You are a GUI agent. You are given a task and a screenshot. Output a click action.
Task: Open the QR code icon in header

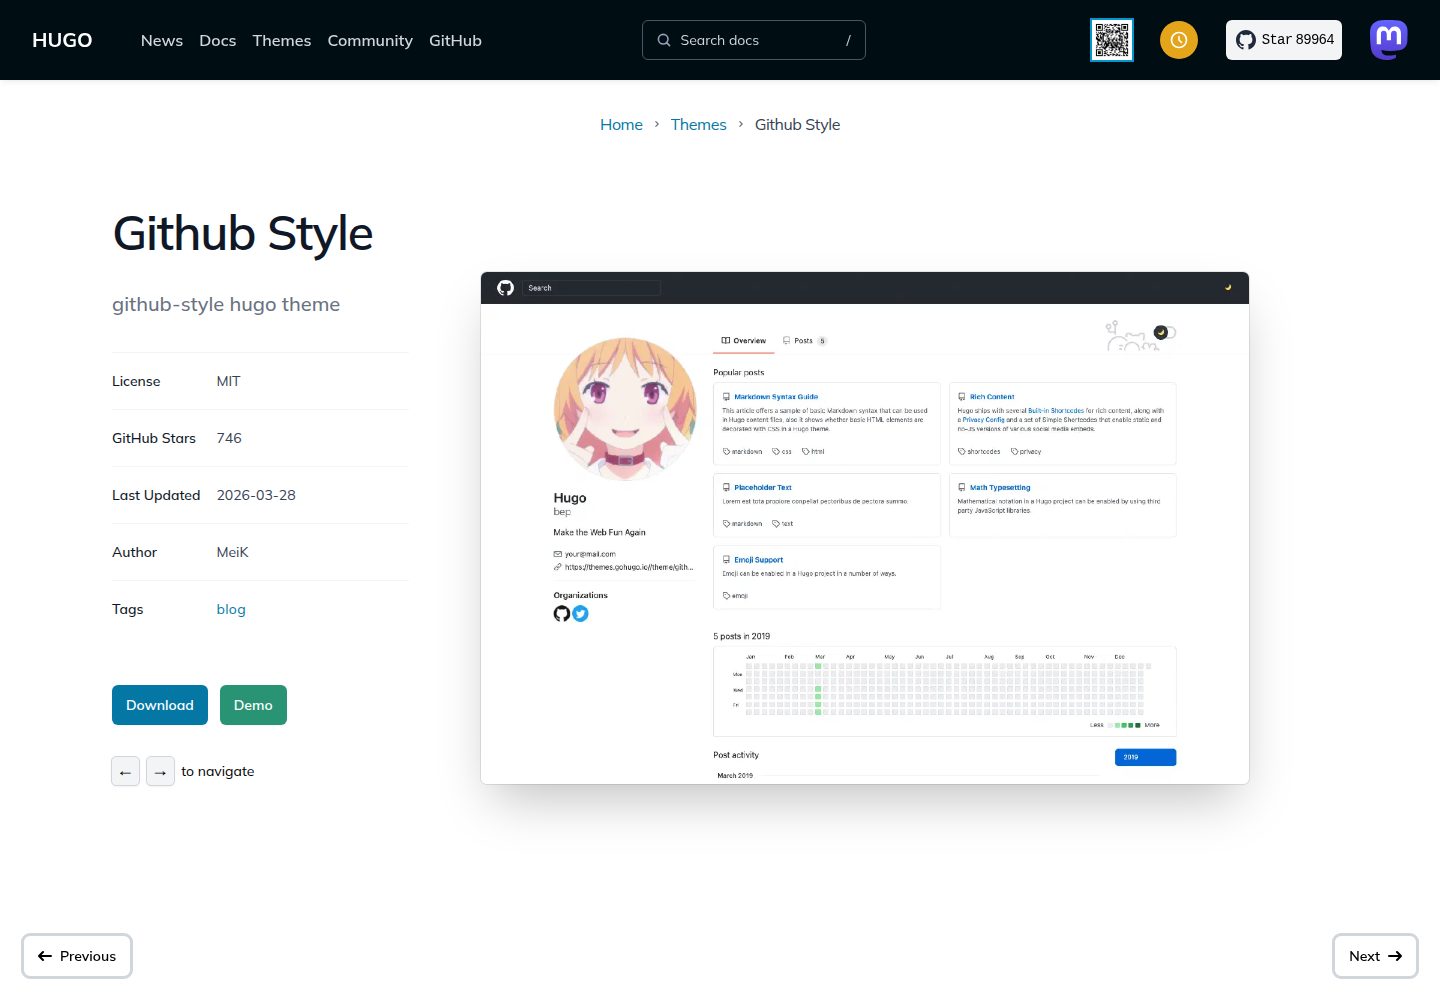tap(1112, 40)
